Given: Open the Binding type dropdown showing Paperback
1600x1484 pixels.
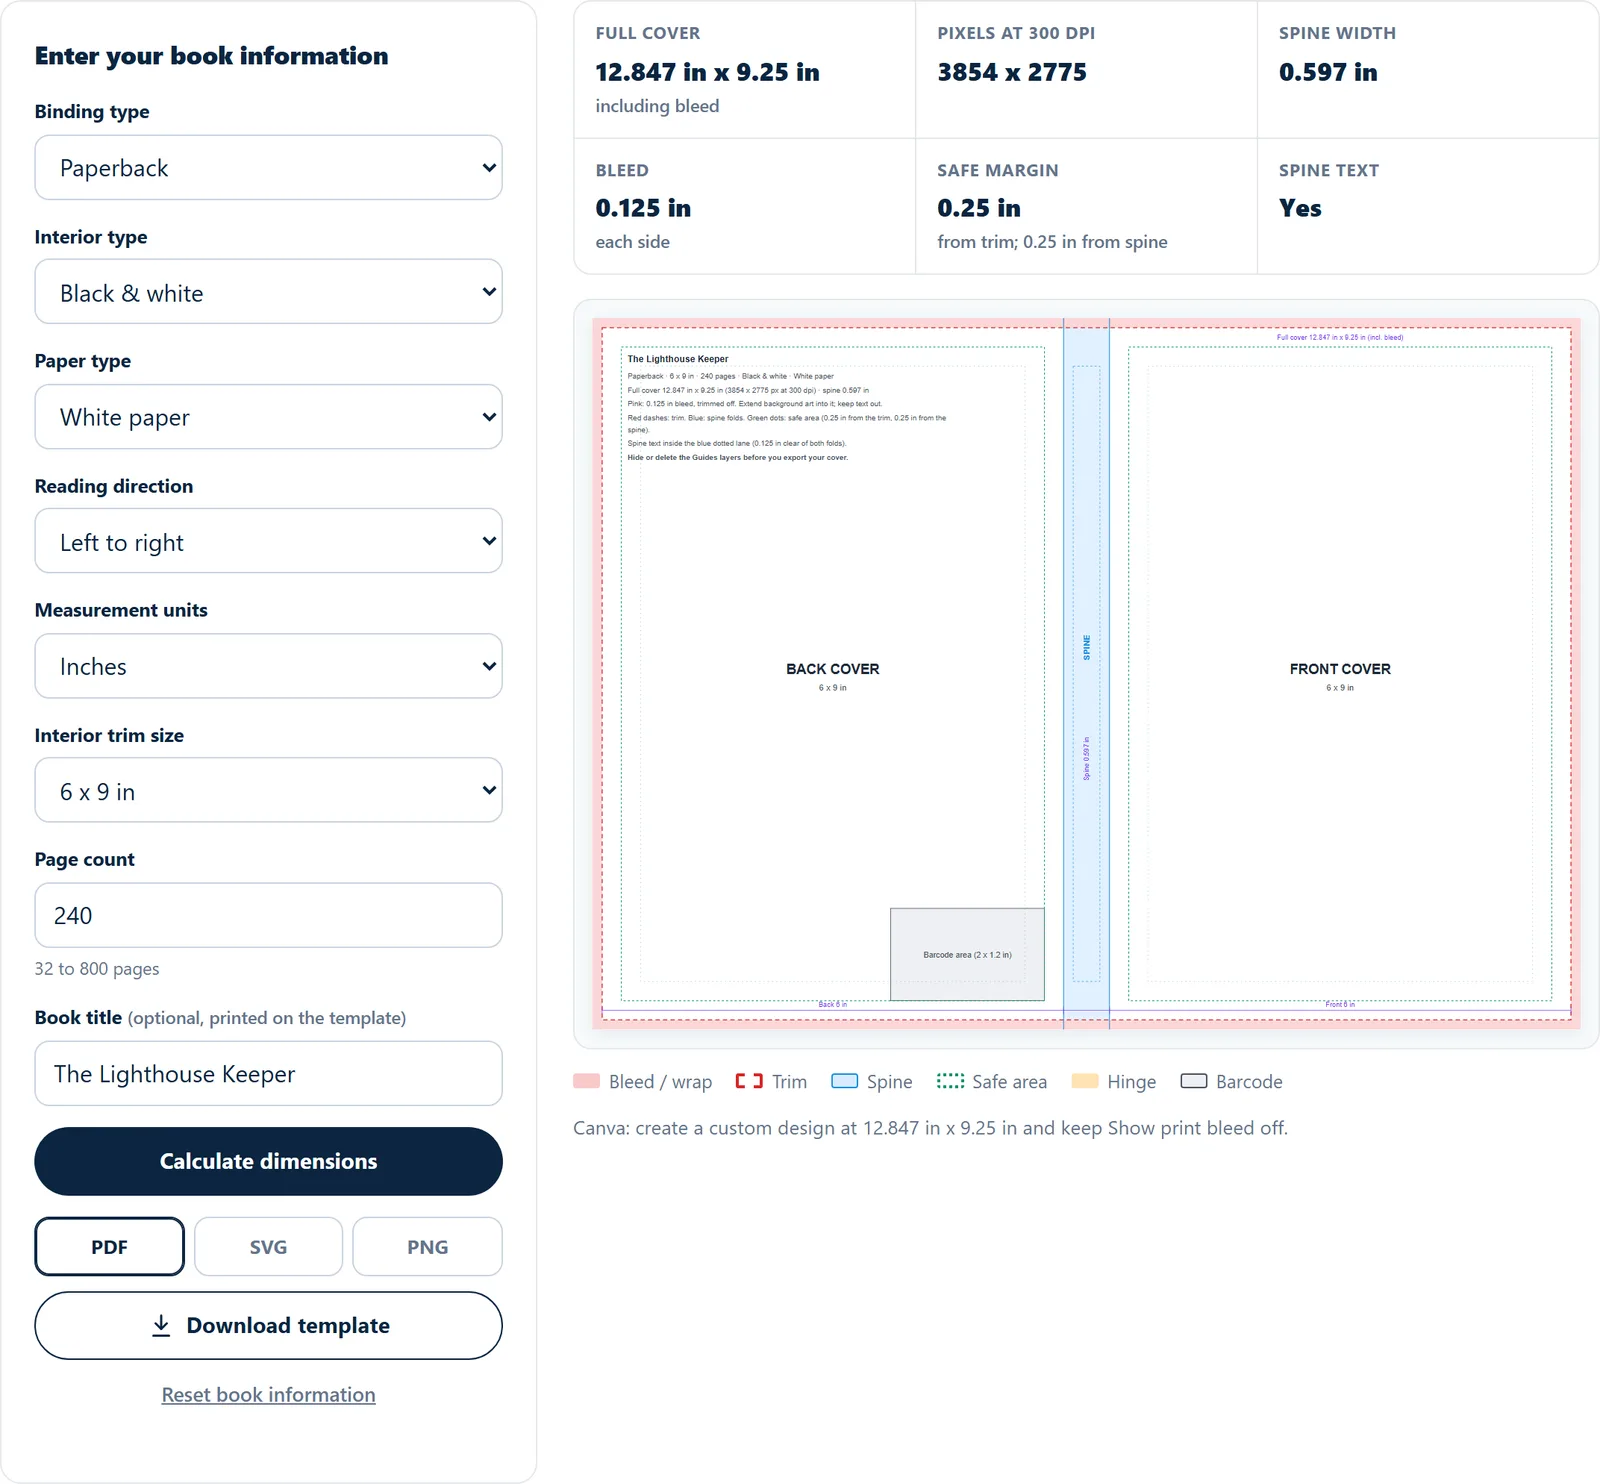Looking at the screenshot, I should [268, 167].
